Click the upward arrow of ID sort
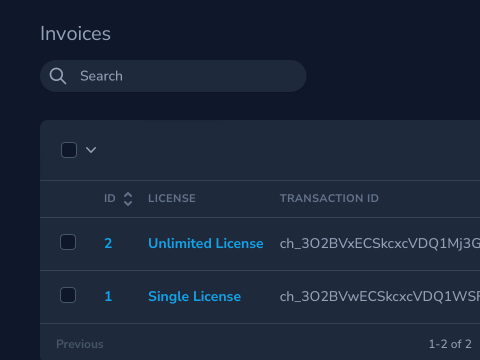 coord(128,195)
